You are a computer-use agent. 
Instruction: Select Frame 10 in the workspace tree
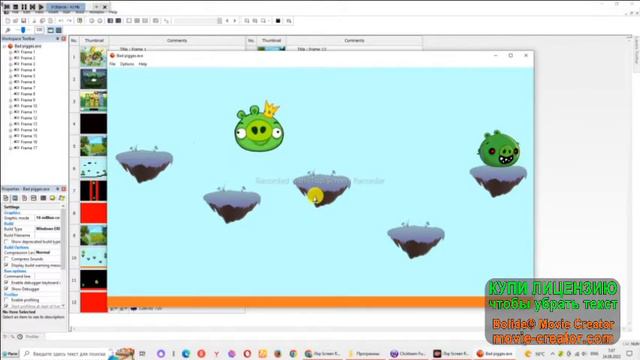(29, 106)
